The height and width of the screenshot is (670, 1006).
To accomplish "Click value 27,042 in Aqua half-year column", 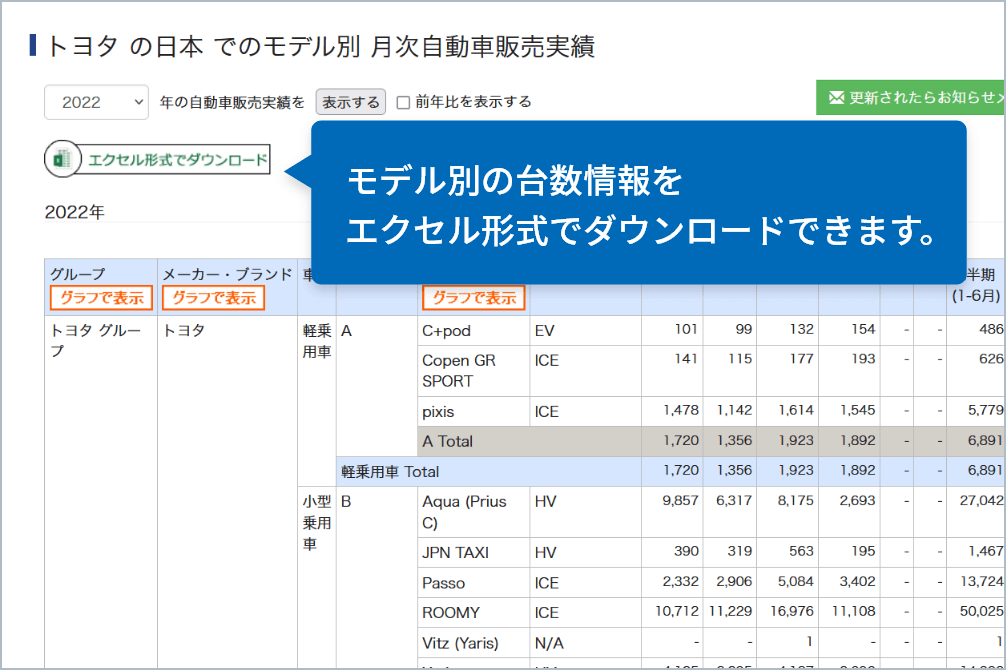I will click(x=981, y=501).
